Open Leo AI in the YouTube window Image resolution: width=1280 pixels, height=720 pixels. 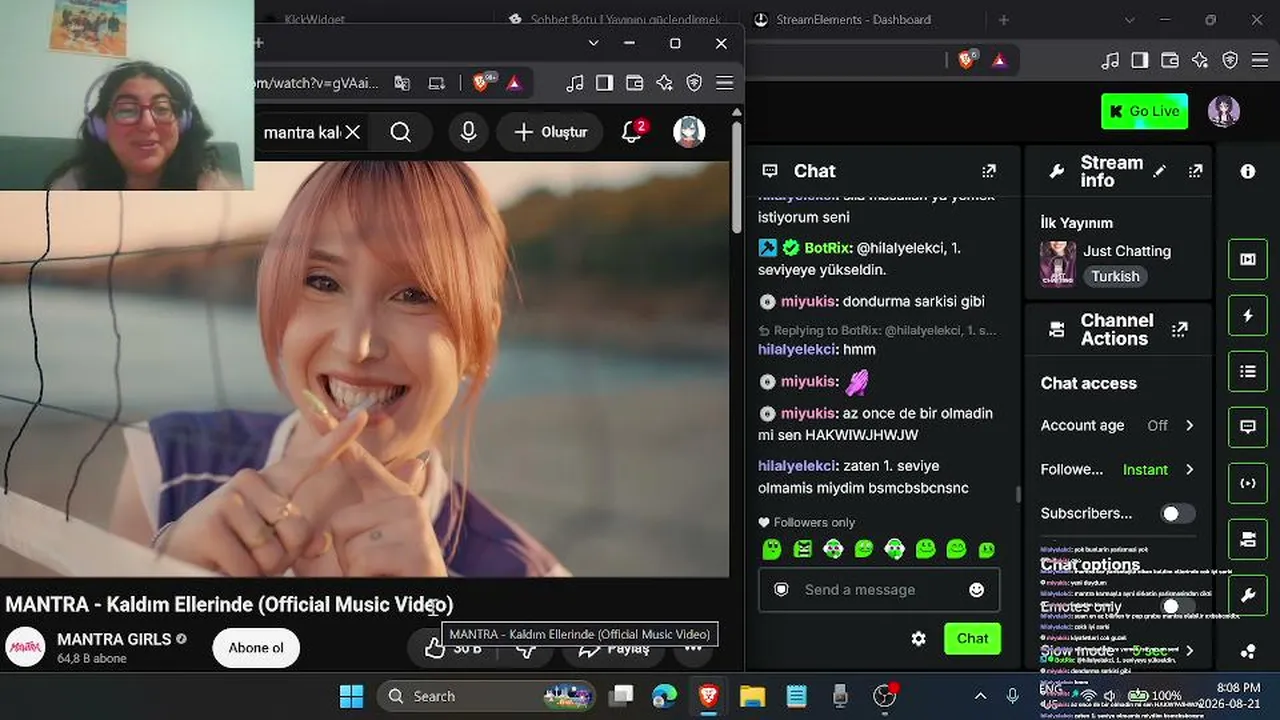[664, 83]
